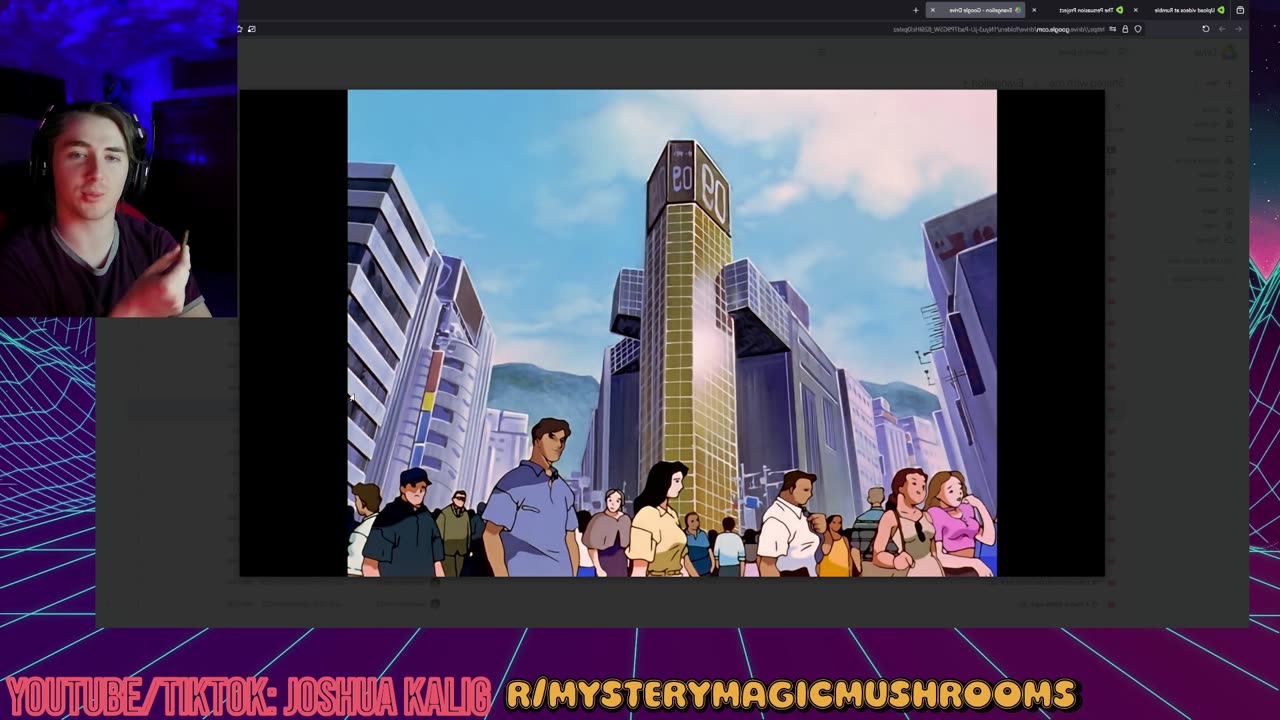Click the icon beside the bookmark star

pos(252,29)
